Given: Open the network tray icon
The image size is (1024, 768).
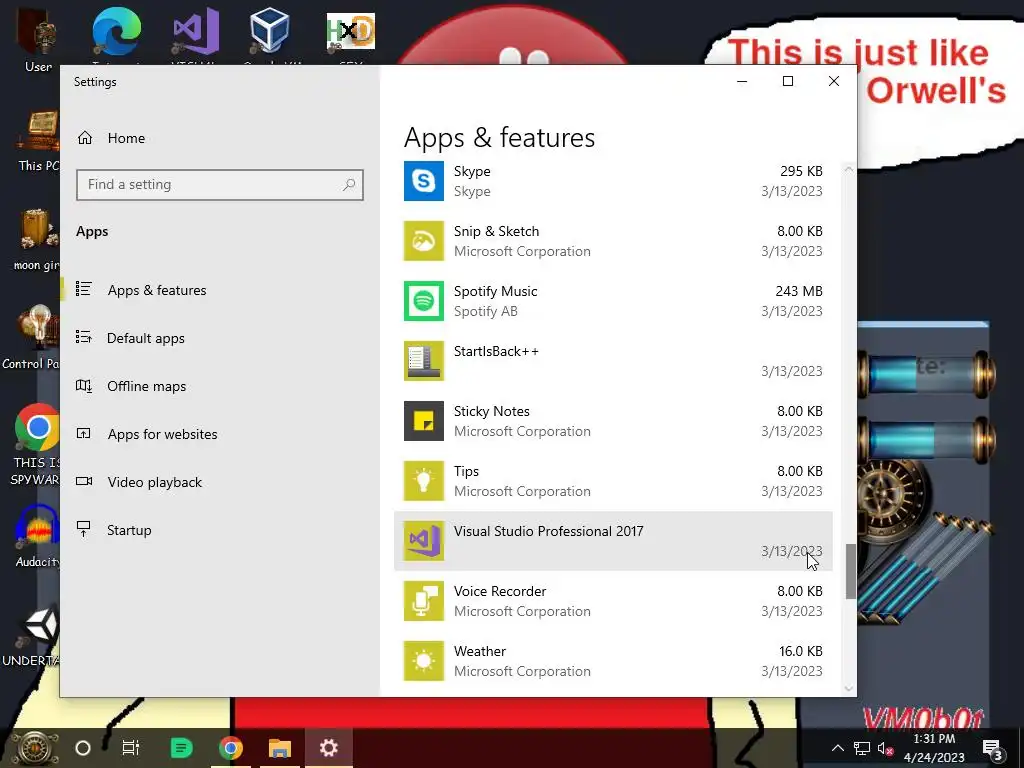Looking at the screenshot, I should tap(862, 748).
